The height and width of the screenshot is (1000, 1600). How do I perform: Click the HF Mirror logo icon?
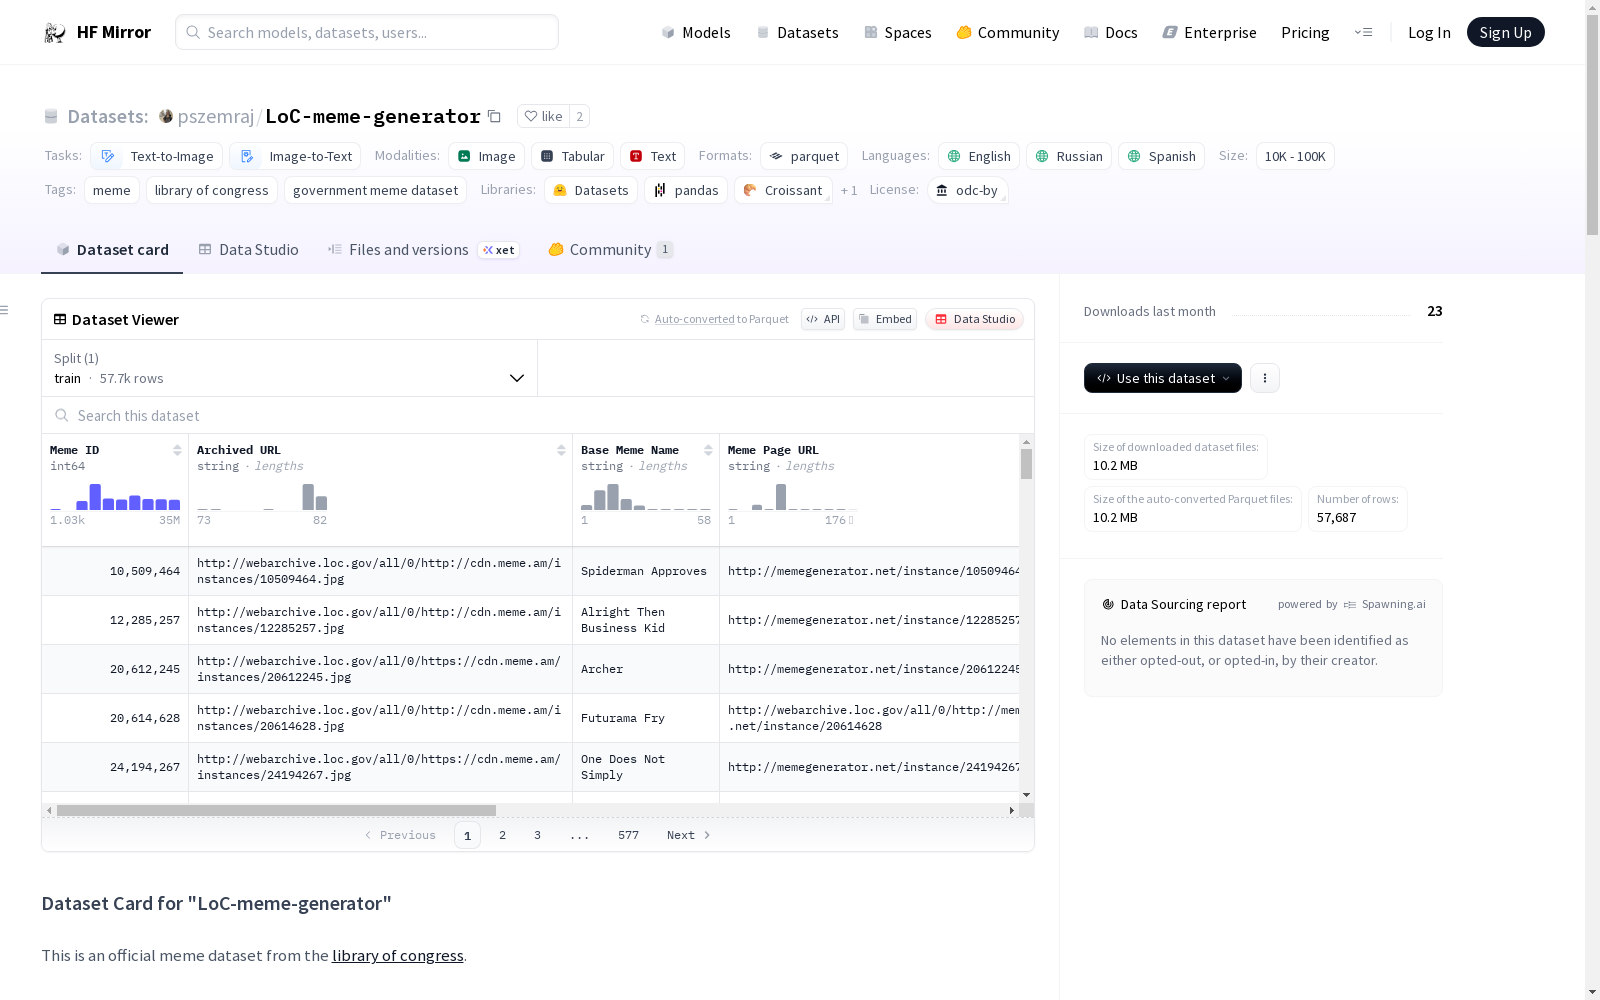point(55,33)
